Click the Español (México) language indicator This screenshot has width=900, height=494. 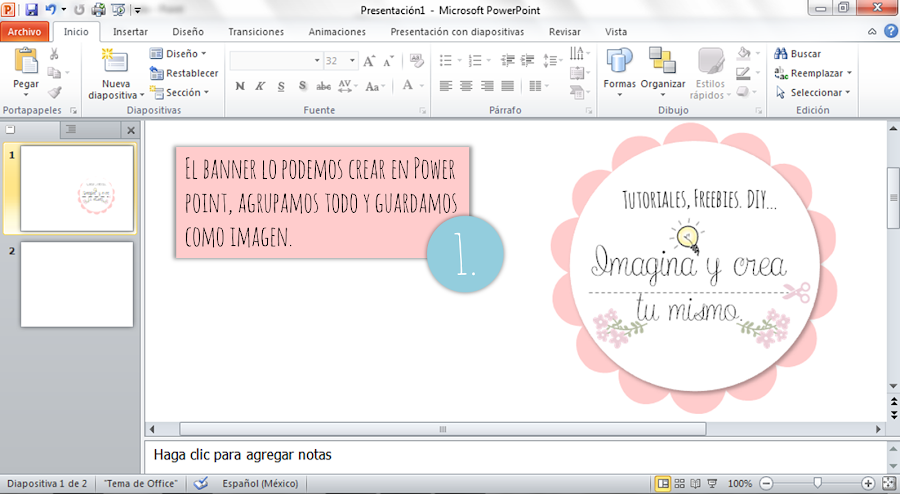(x=260, y=484)
